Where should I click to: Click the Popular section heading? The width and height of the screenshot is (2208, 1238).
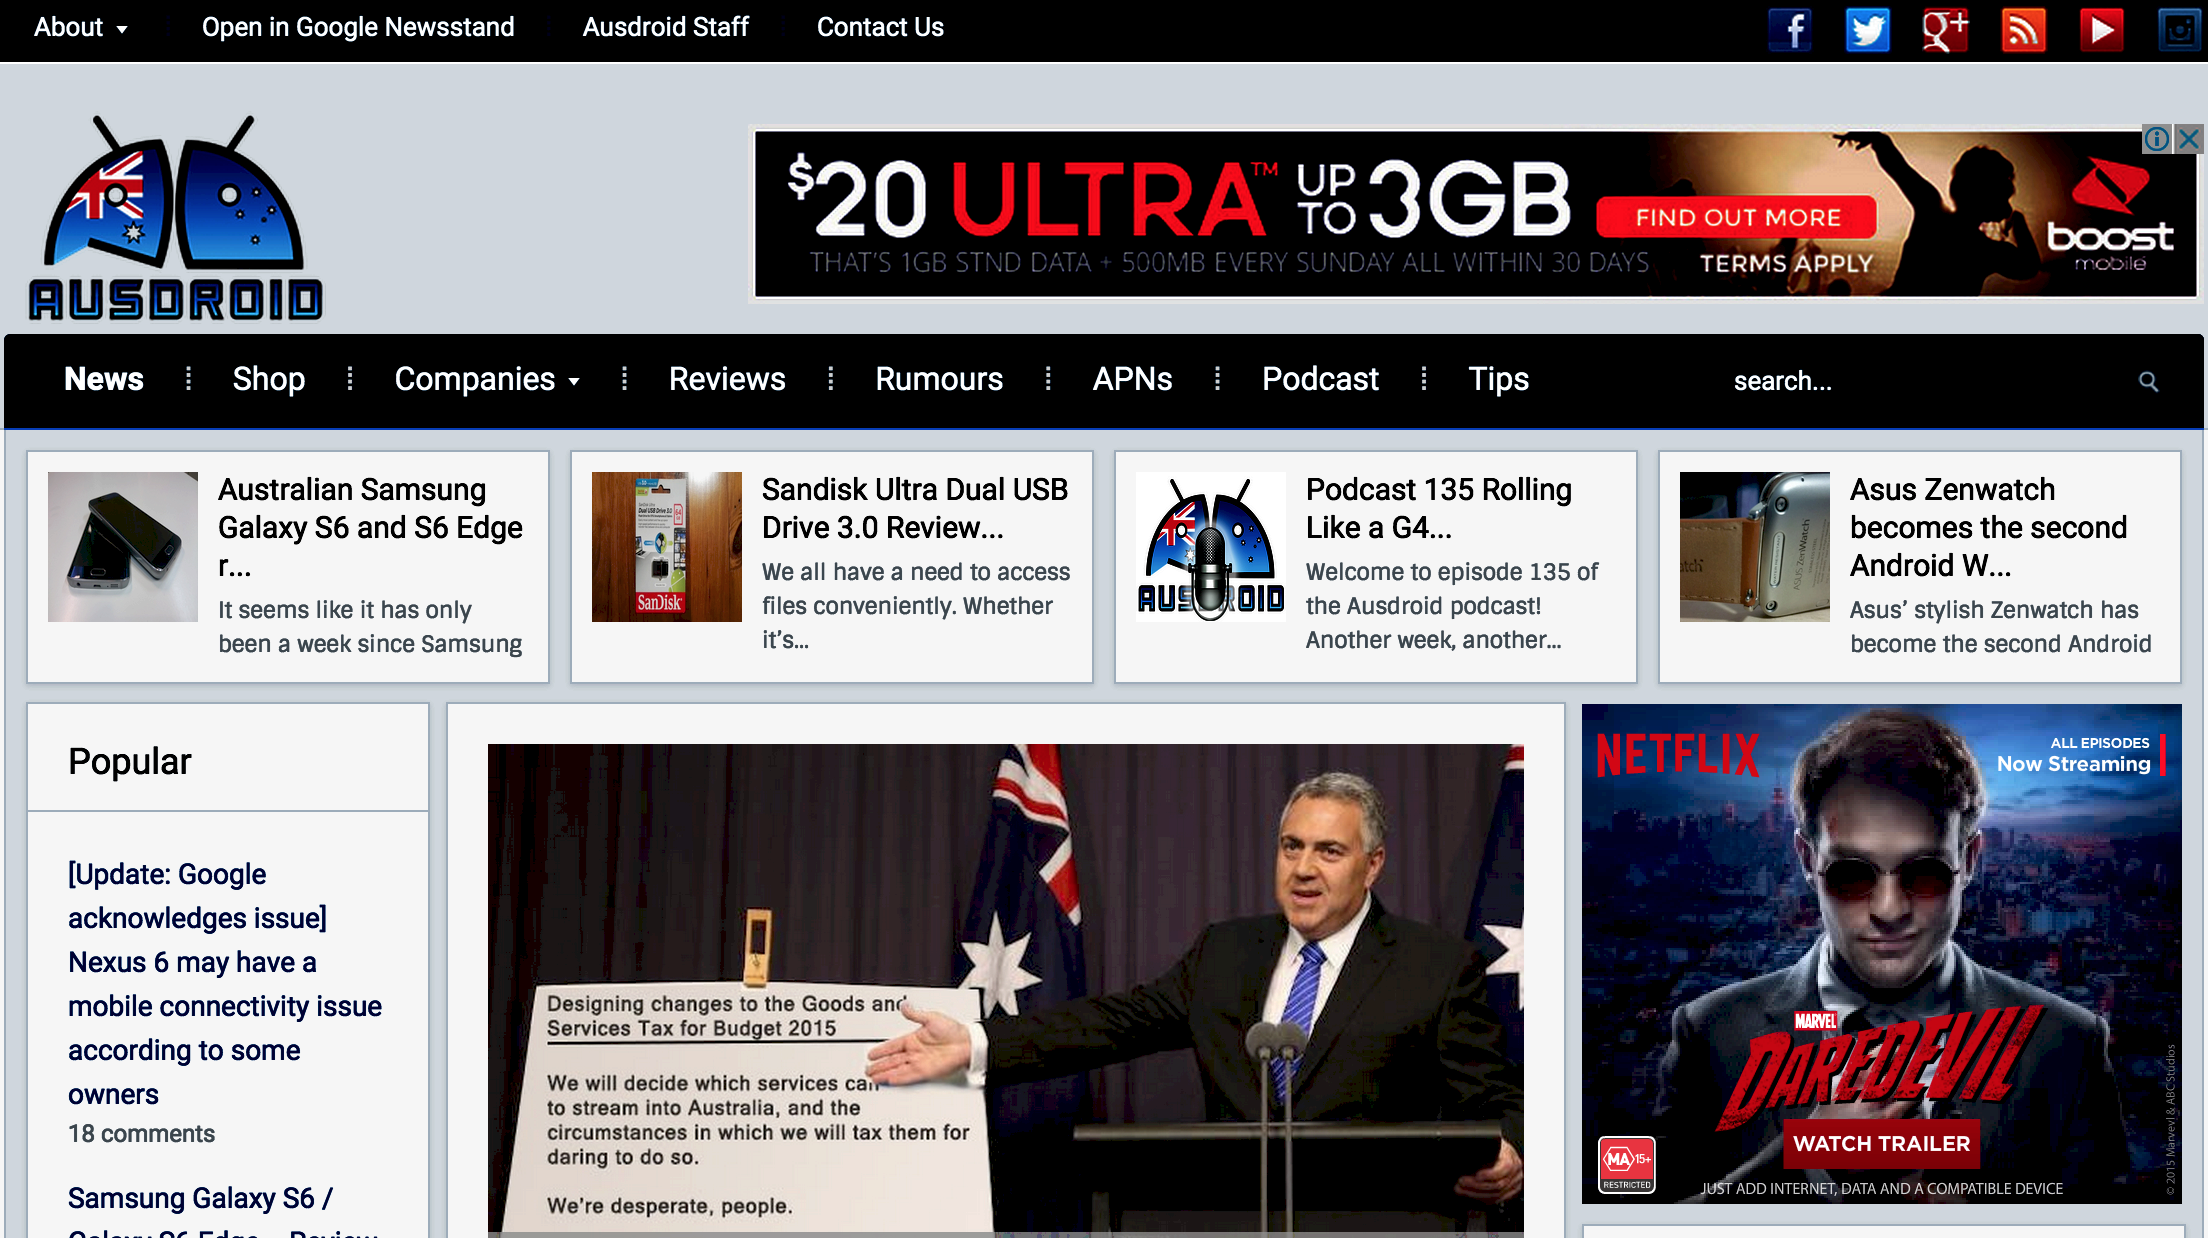pos(130,762)
